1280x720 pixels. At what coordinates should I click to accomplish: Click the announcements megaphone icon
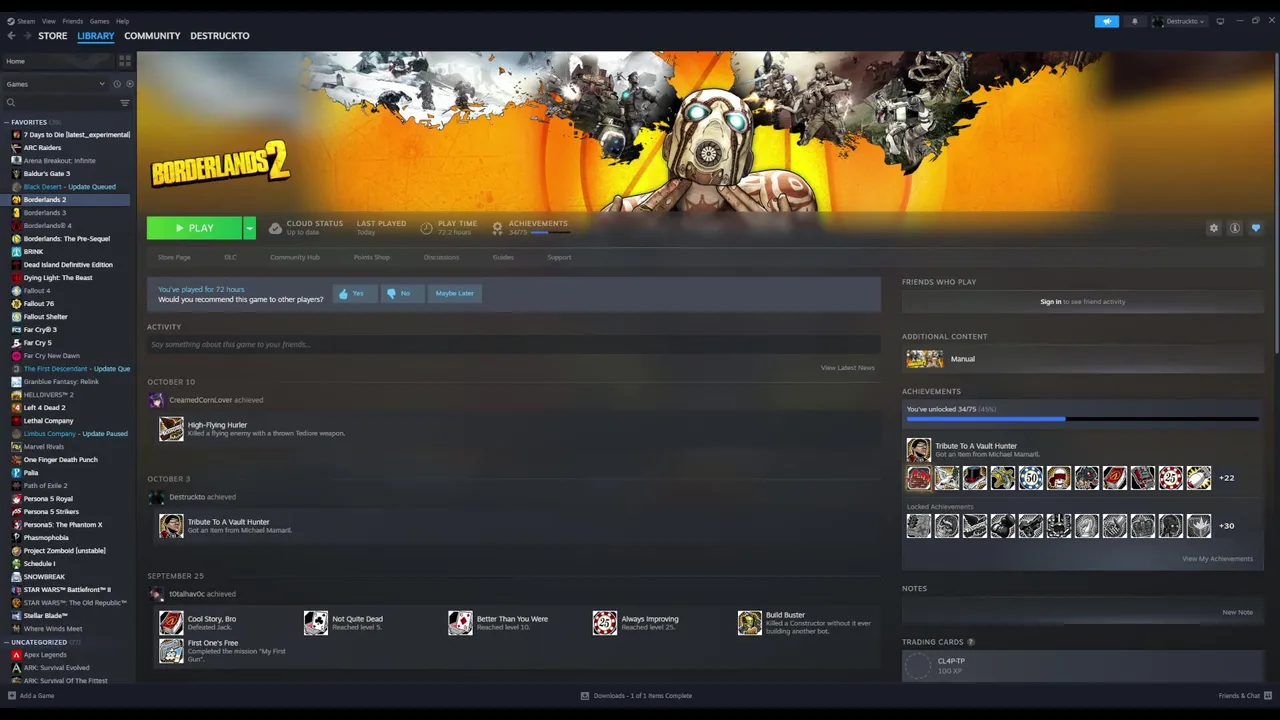tap(1107, 21)
